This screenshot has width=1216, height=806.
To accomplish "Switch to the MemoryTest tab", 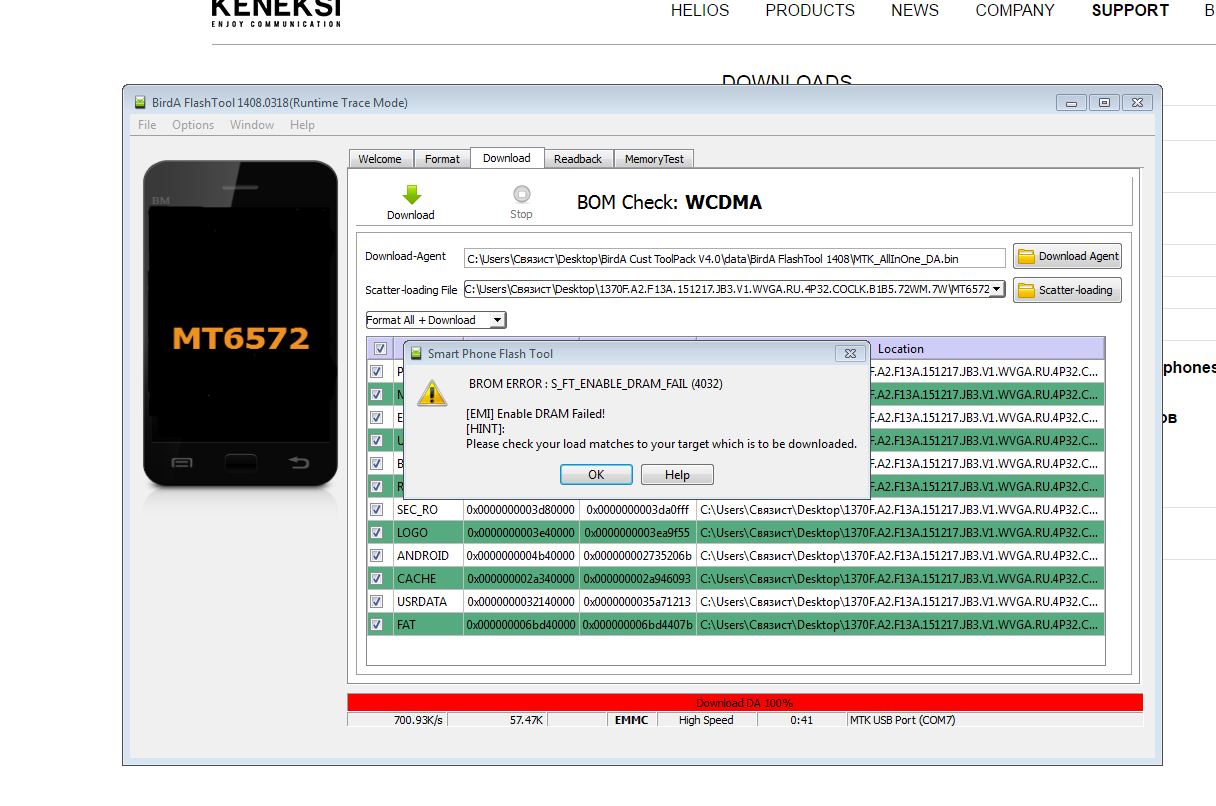I will pos(654,159).
